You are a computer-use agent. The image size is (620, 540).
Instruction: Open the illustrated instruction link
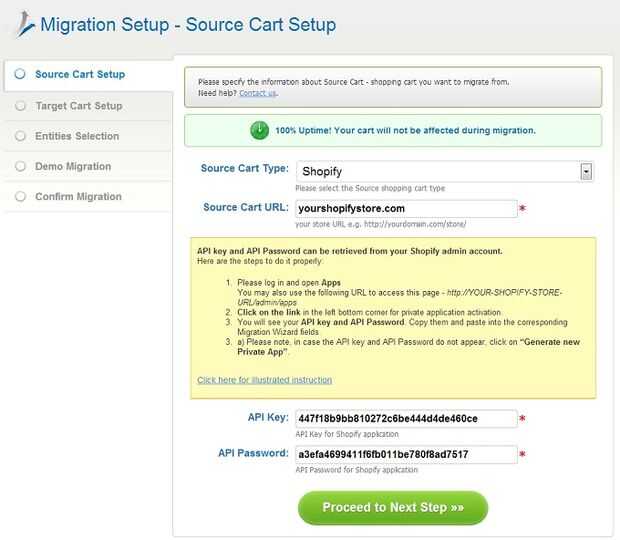264,380
